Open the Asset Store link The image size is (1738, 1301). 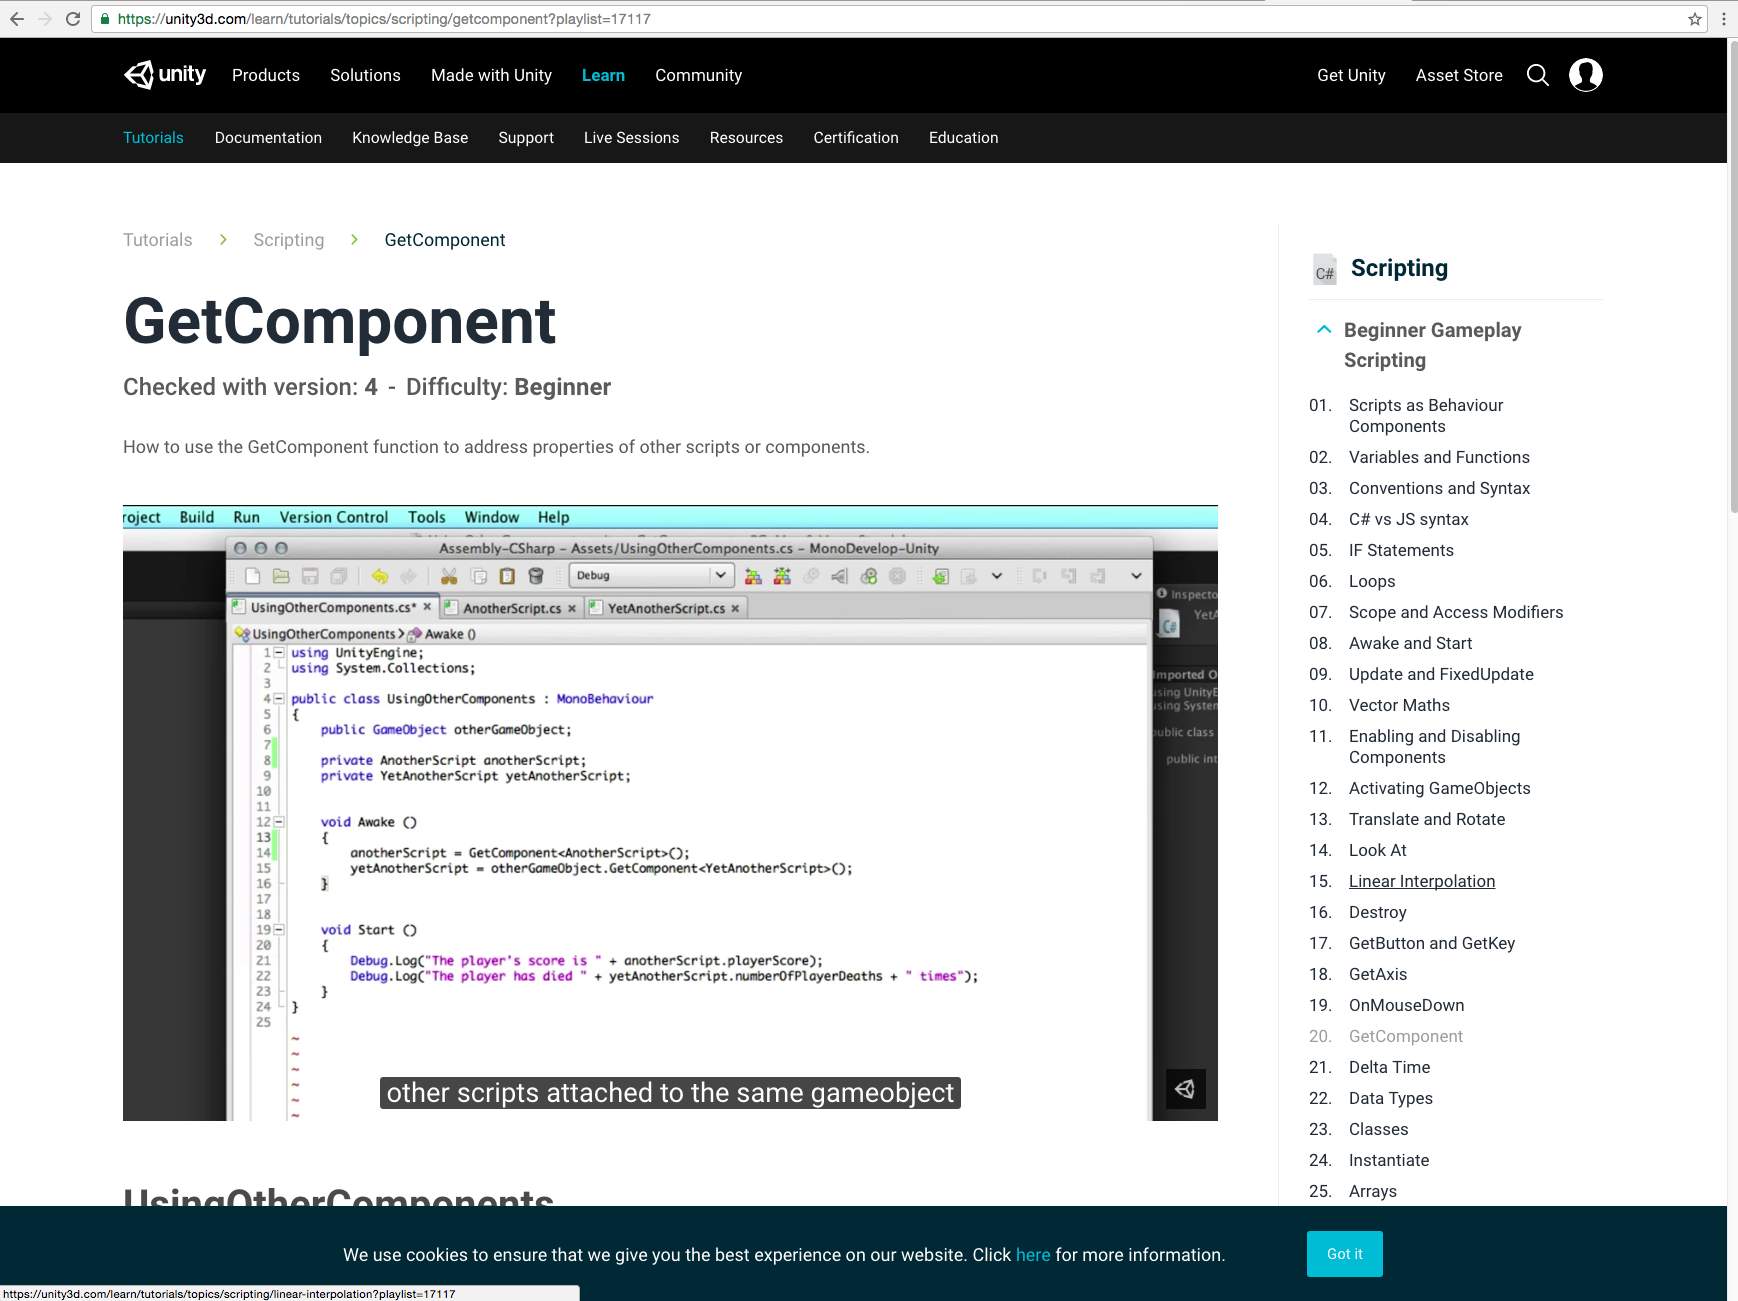click(x=1459, y=75)
